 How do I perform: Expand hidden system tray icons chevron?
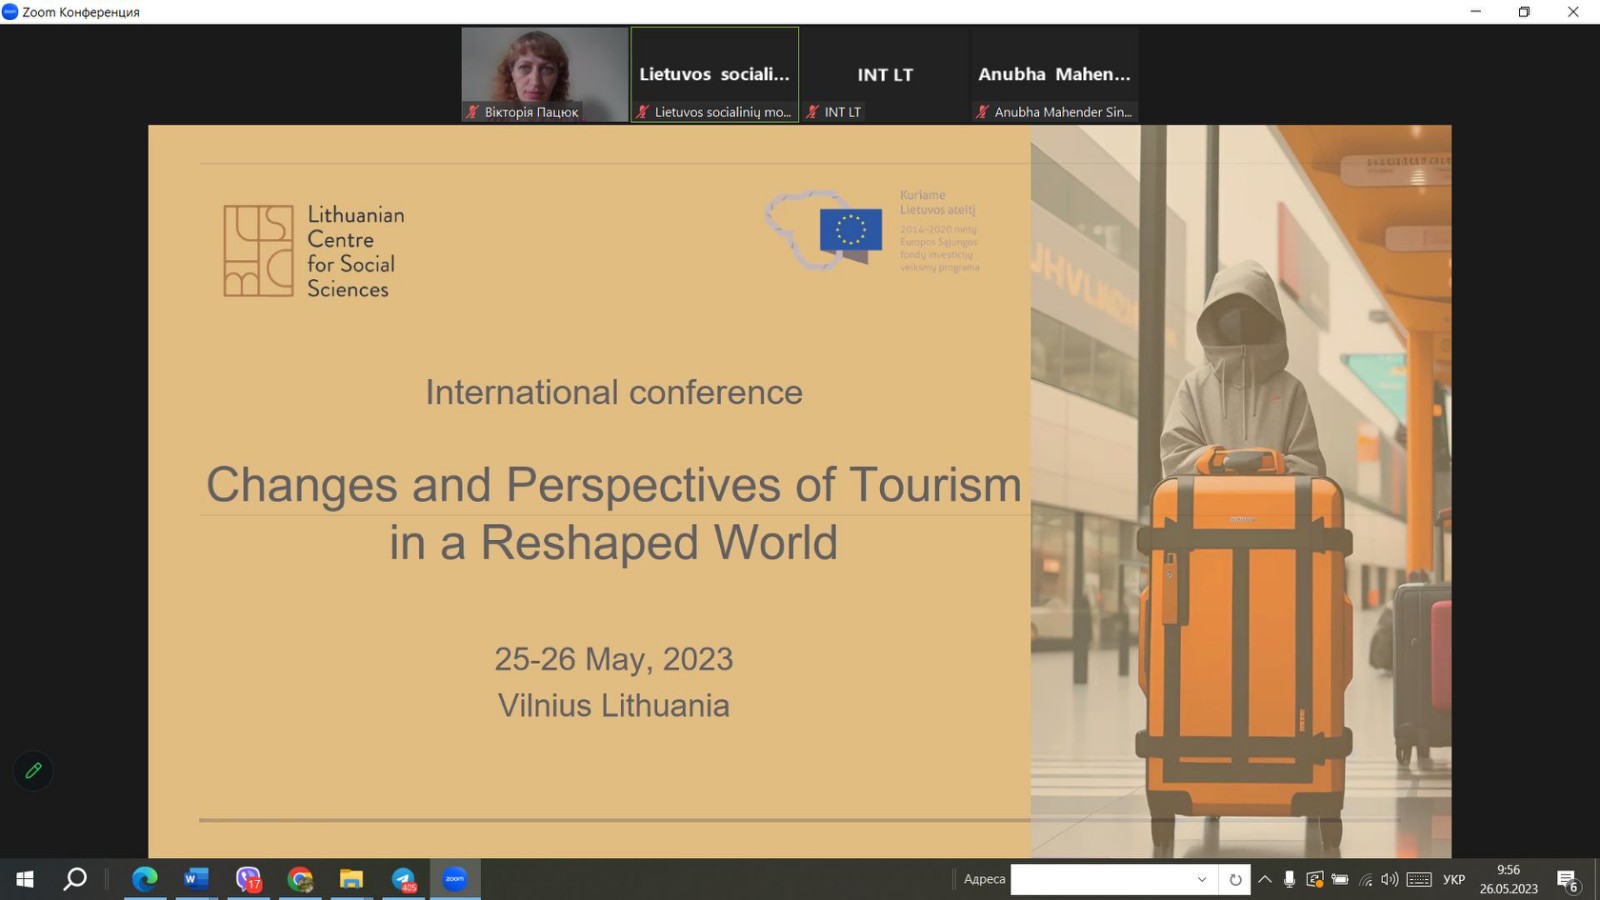[1265, 879]
